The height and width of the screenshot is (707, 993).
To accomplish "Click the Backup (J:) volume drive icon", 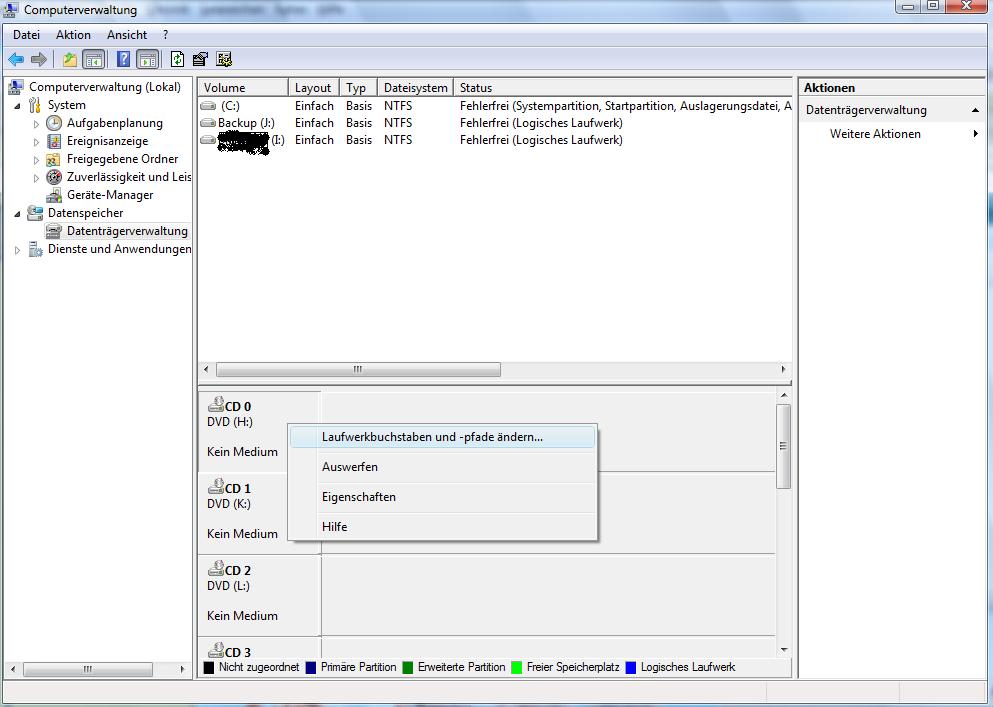I will point(208,123).
